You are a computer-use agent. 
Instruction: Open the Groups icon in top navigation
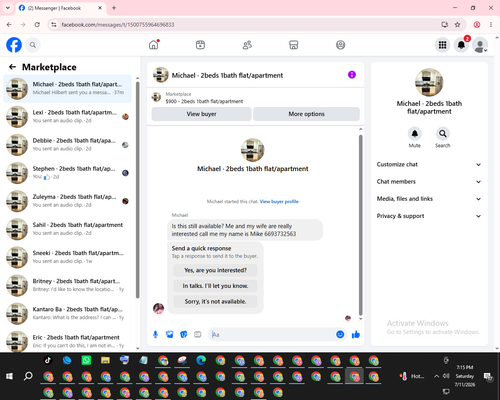[x=340, y=45]
